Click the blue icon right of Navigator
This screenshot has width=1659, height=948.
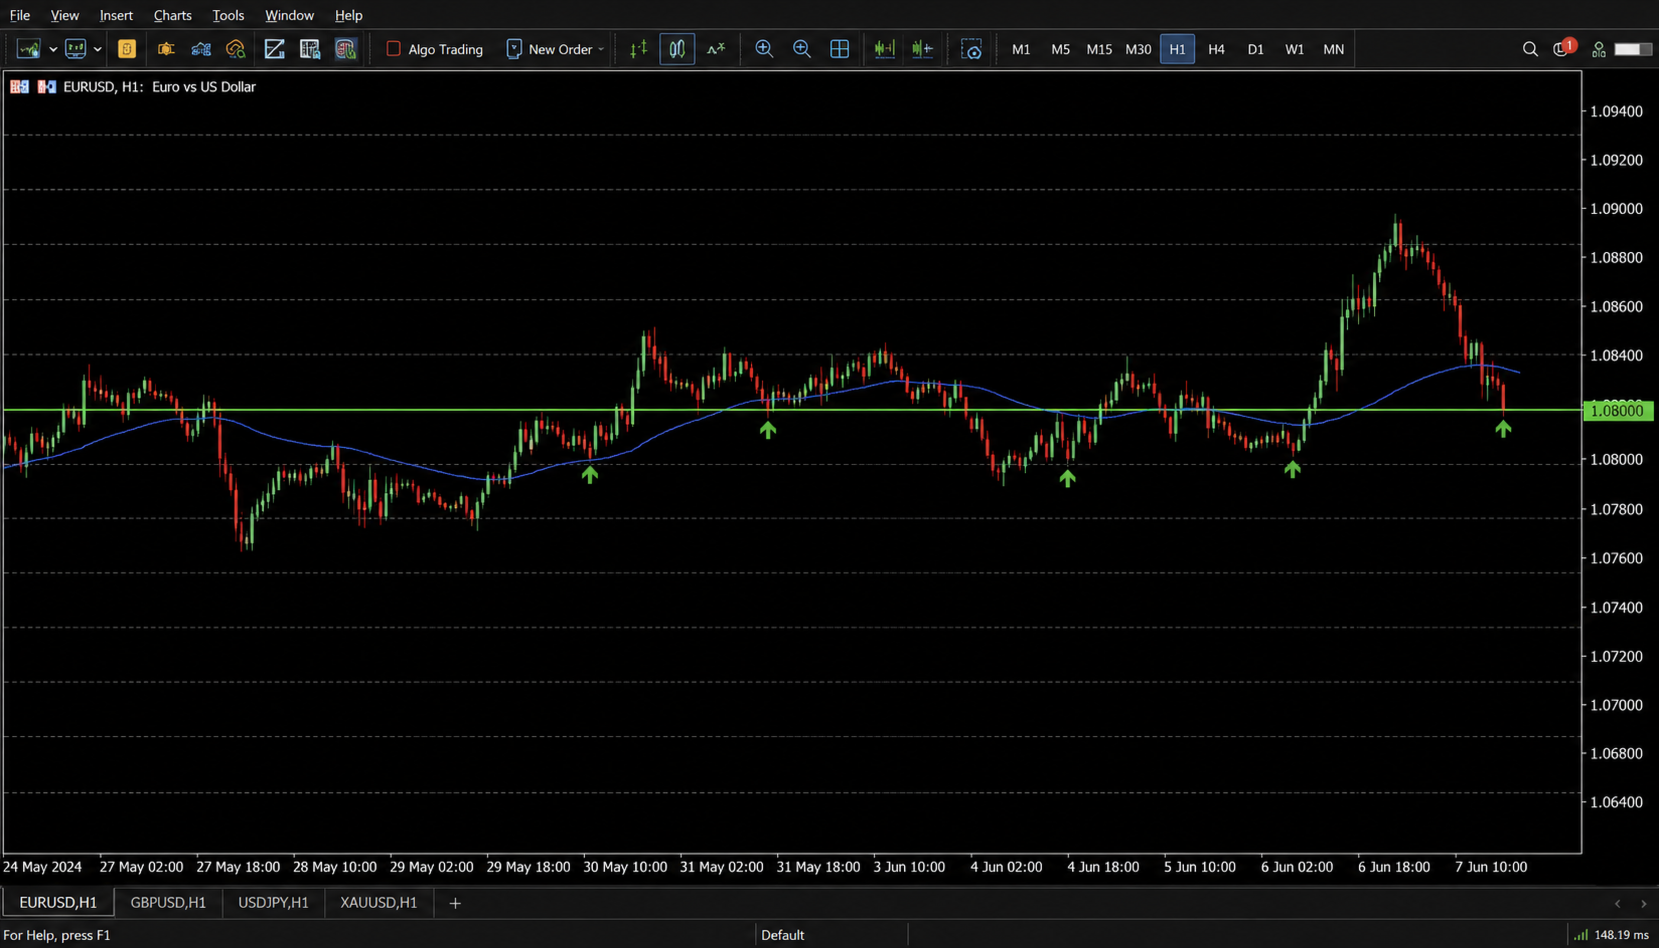(x=201, y=49)
